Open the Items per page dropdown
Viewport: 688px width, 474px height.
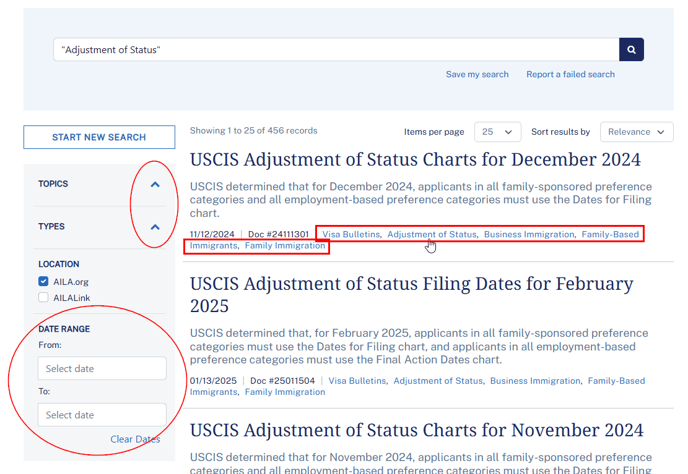[497, 132]
